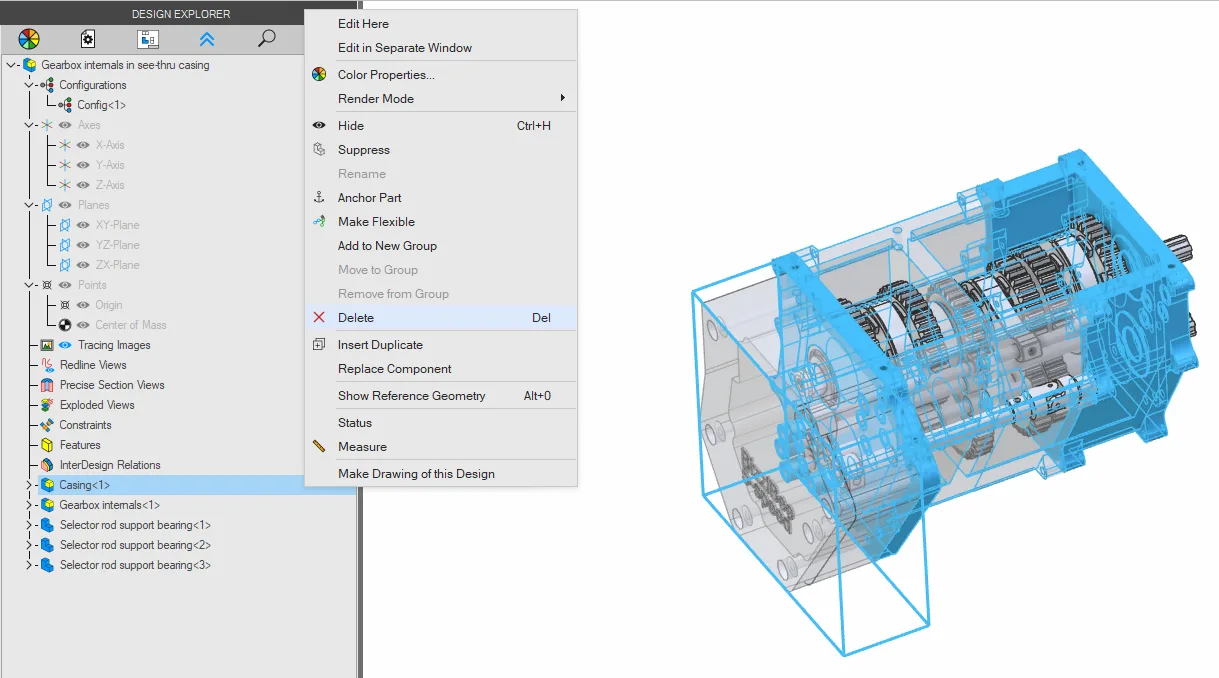1219x678 pixels.
Task: Click the gear document icon in Design Explorer toolbar
Action: click(88, 39)
